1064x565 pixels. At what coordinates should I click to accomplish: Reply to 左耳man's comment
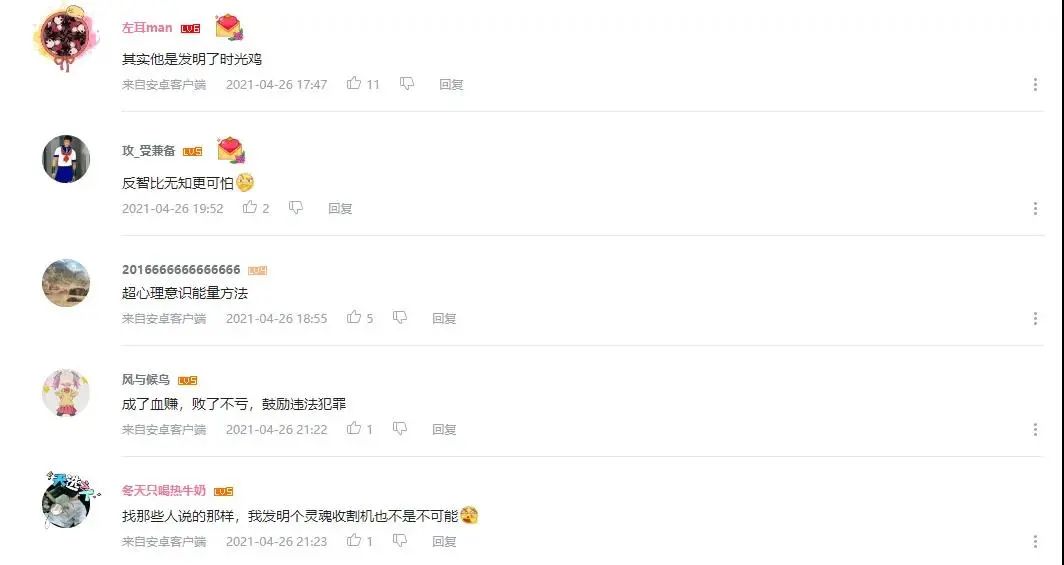pyautogui.click(x=451, y=84)
